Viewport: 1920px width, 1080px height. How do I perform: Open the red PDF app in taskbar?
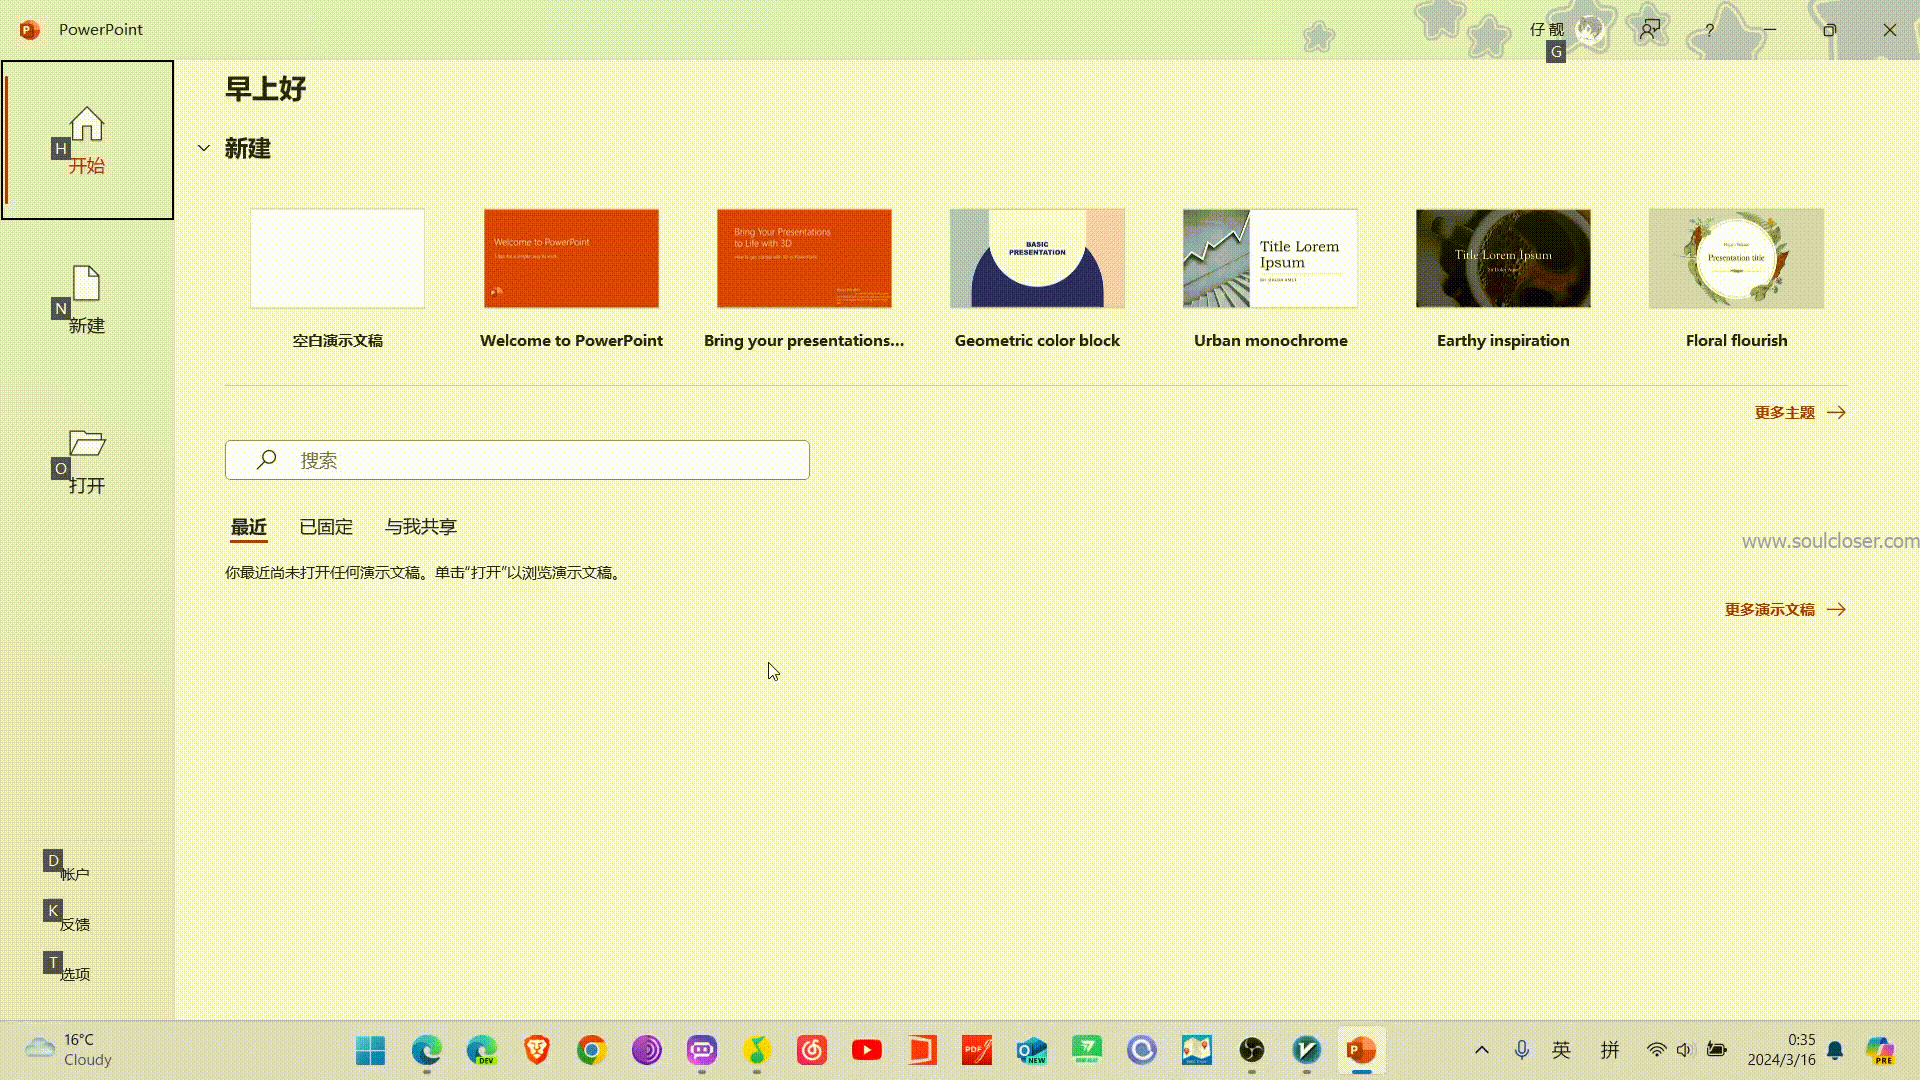[x=977, y=1050]
